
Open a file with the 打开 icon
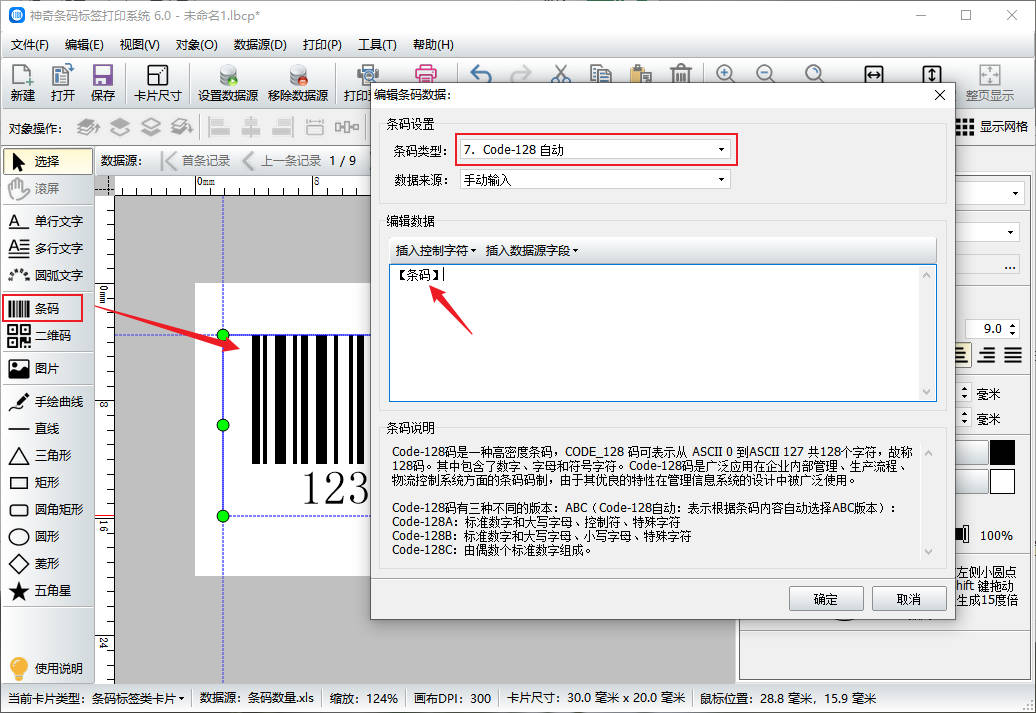(x=63, y=83)
